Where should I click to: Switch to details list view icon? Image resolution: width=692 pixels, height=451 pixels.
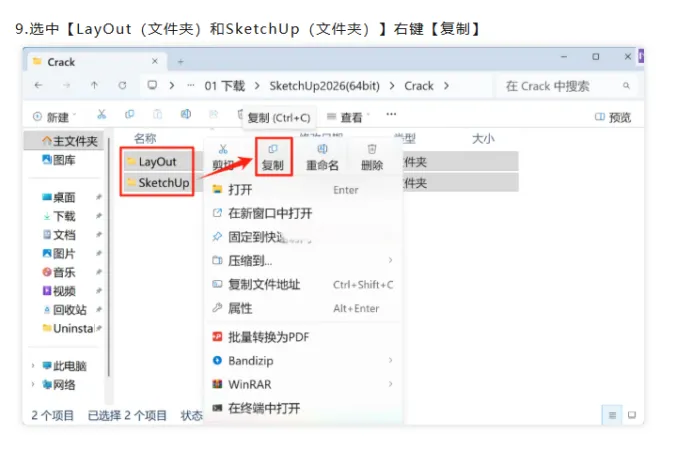(612, 415)
